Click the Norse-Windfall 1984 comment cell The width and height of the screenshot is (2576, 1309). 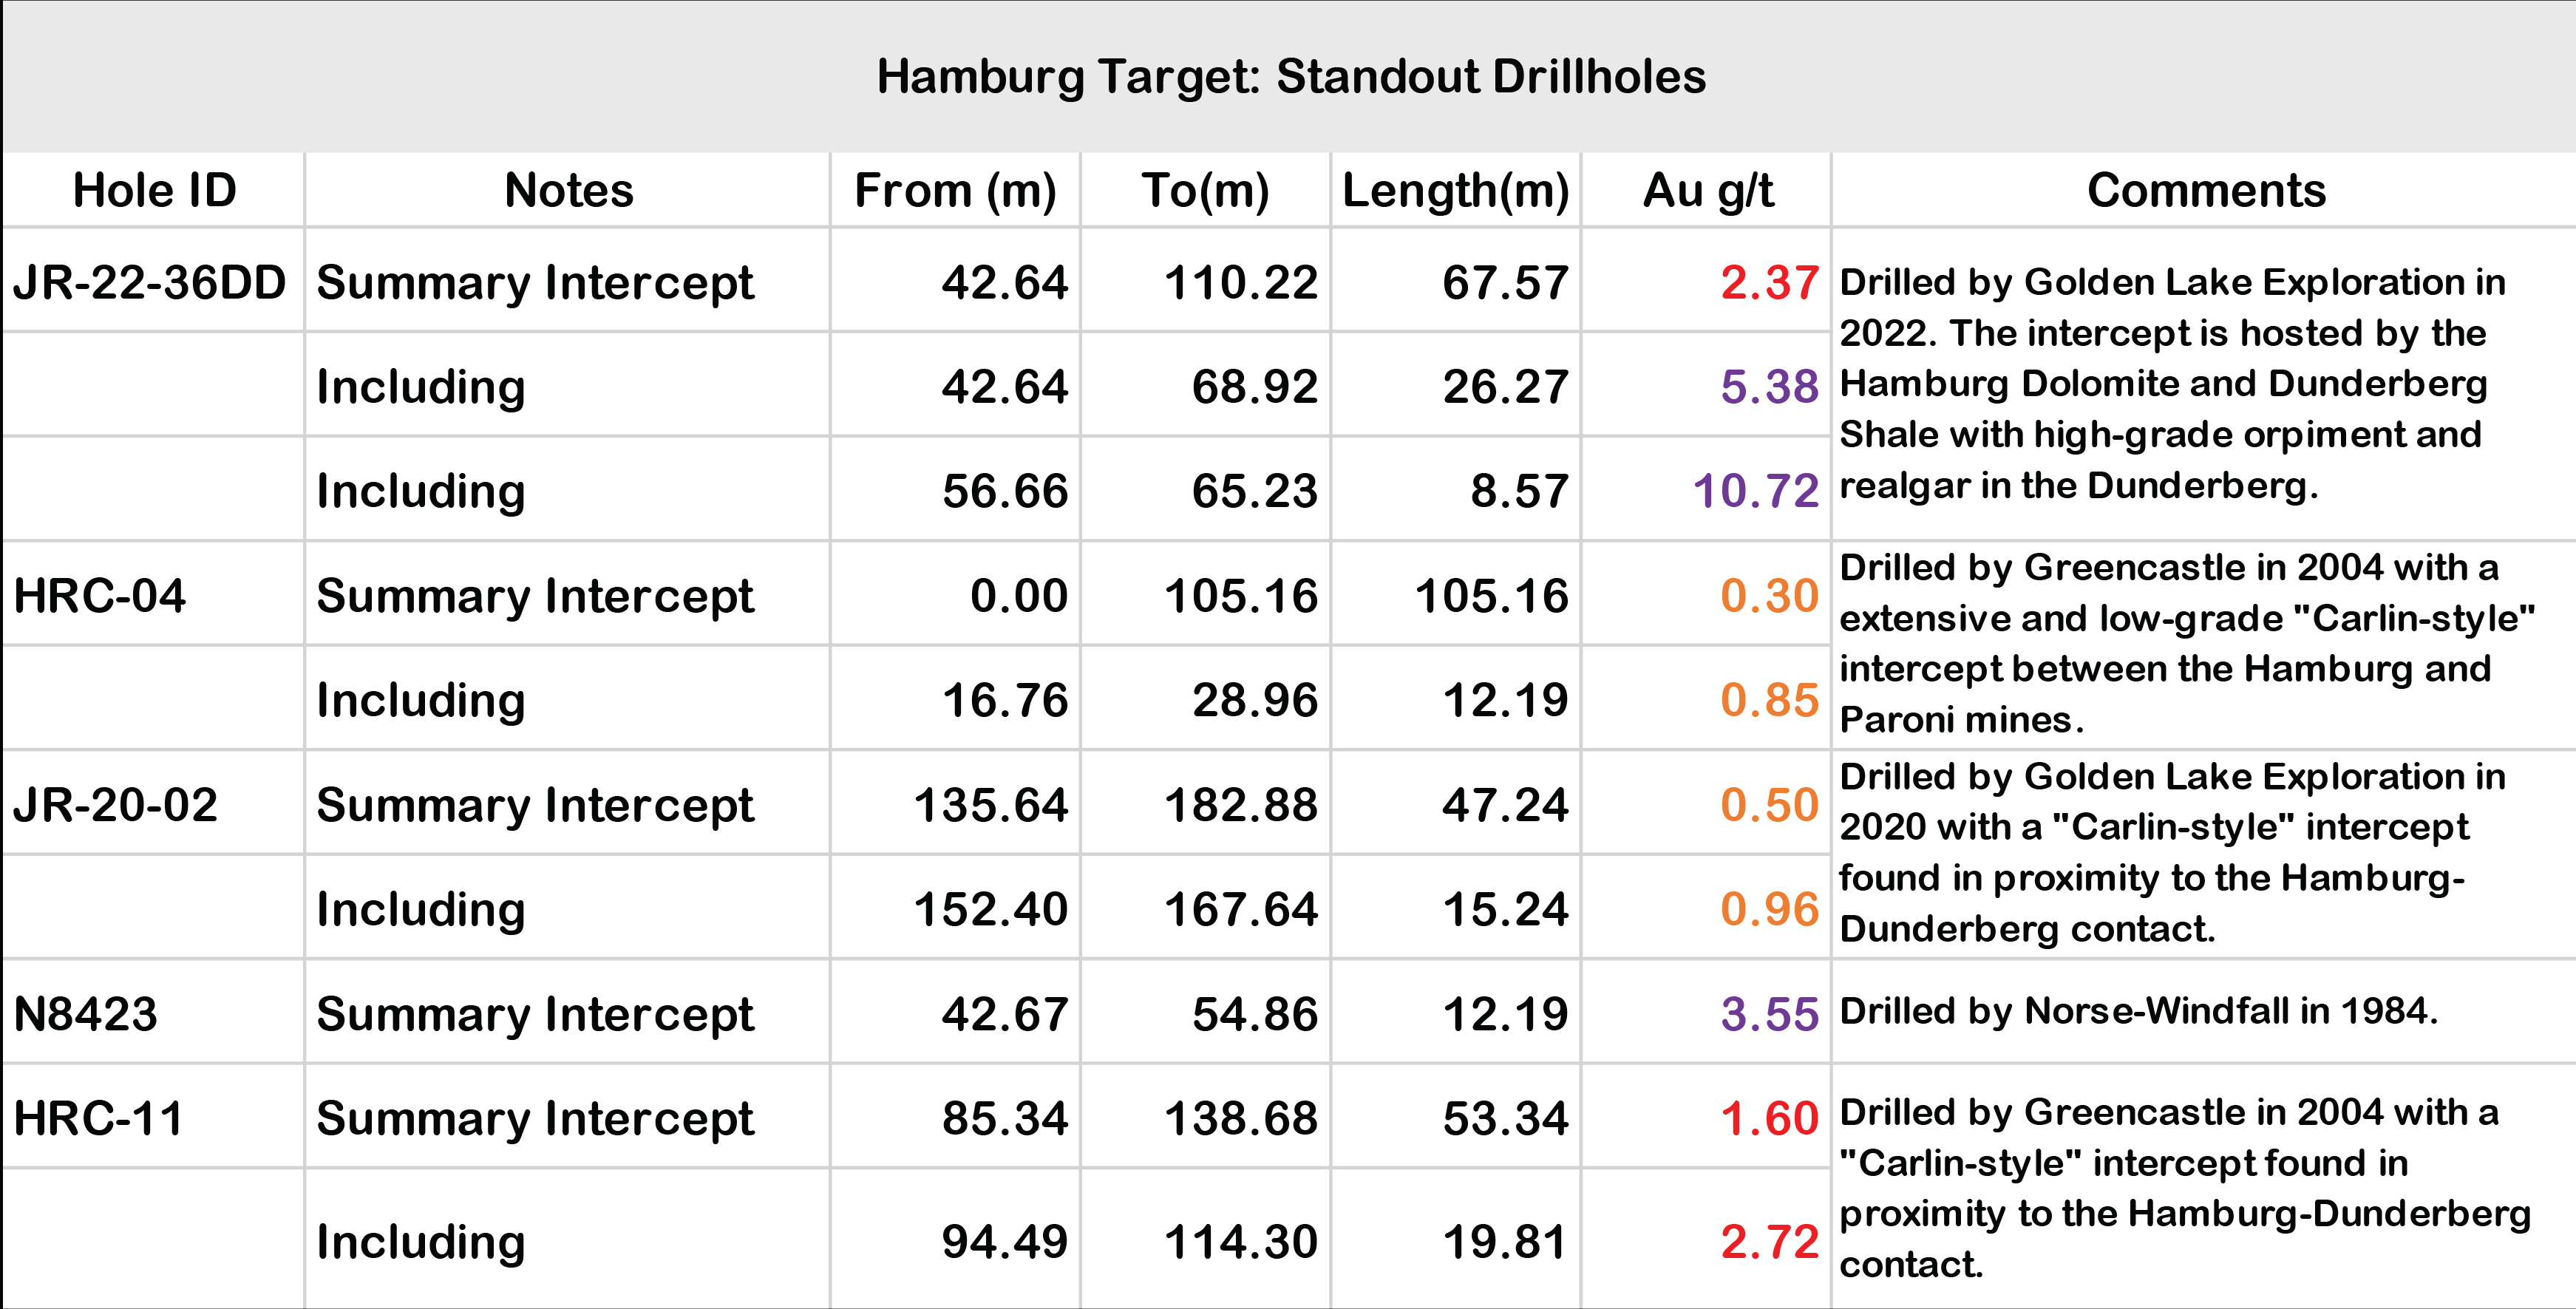(2204, 1011)
